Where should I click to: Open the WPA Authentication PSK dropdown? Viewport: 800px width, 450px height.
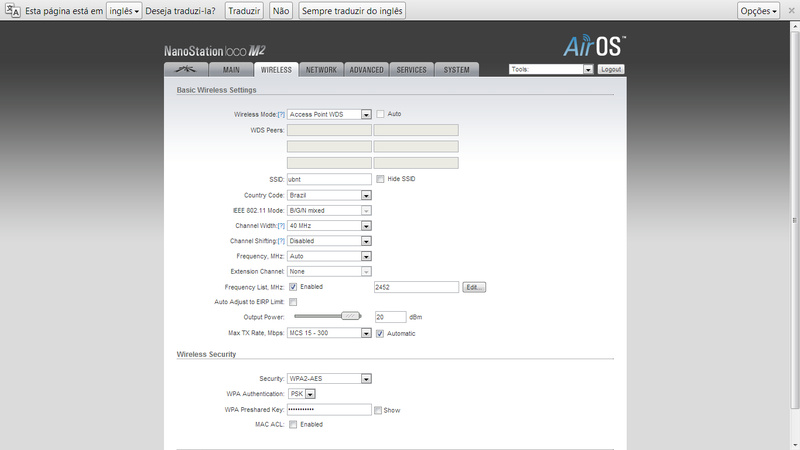tap(302, 394)
